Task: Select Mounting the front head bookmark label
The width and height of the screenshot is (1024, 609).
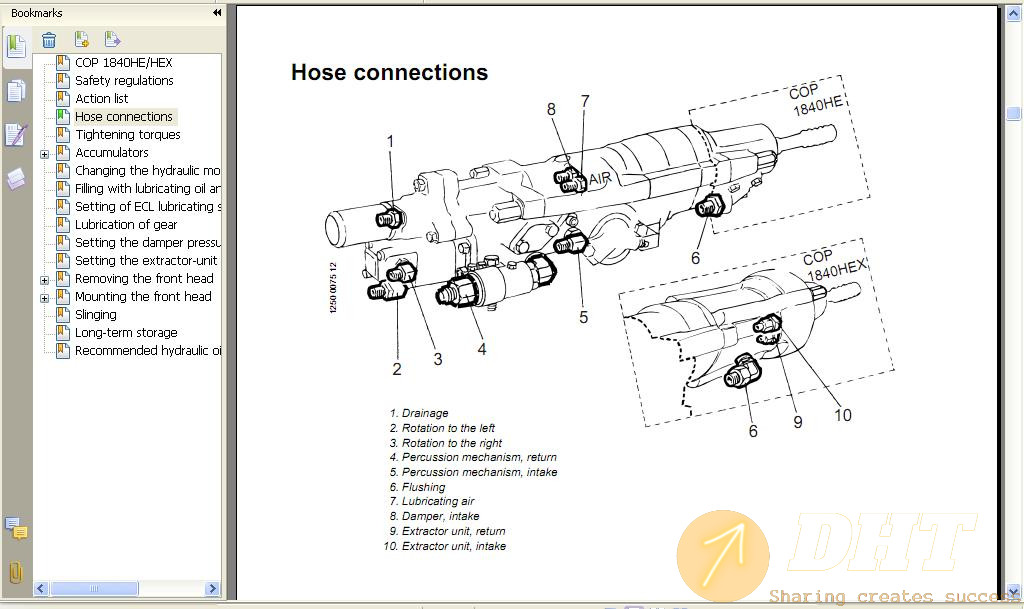Action: pos(143,296)
